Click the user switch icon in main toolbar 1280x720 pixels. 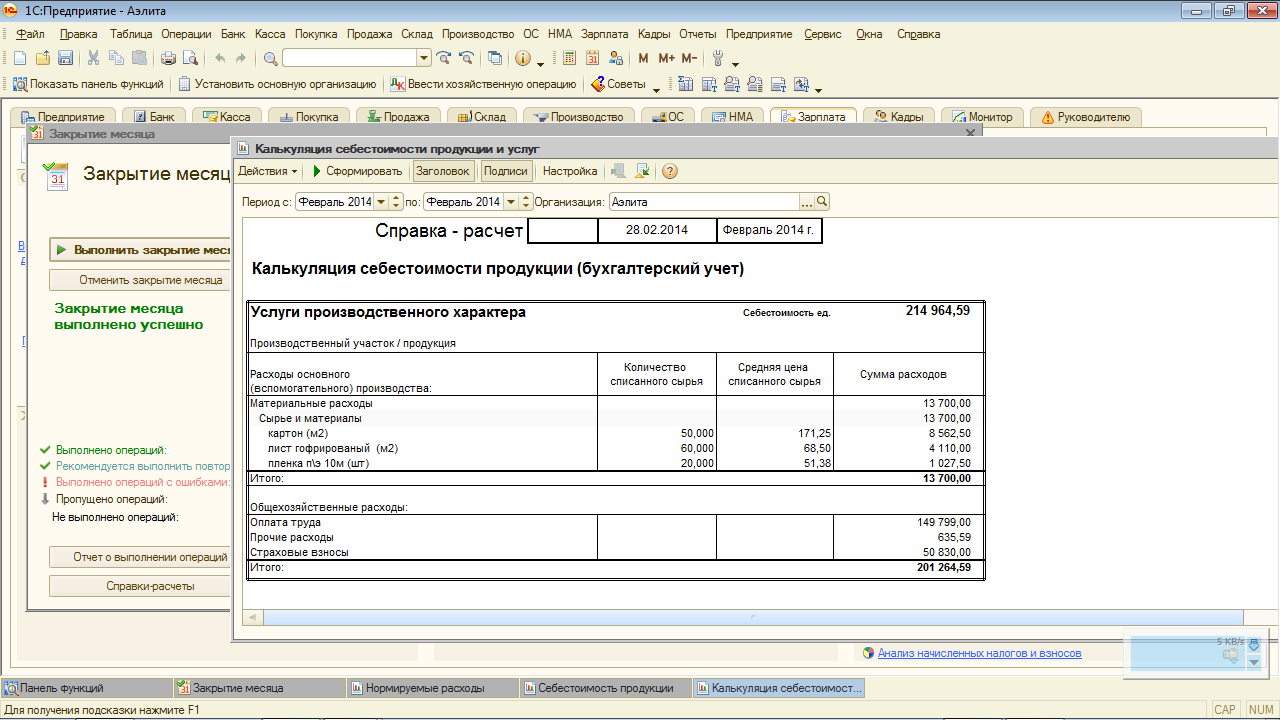point(616,58)
